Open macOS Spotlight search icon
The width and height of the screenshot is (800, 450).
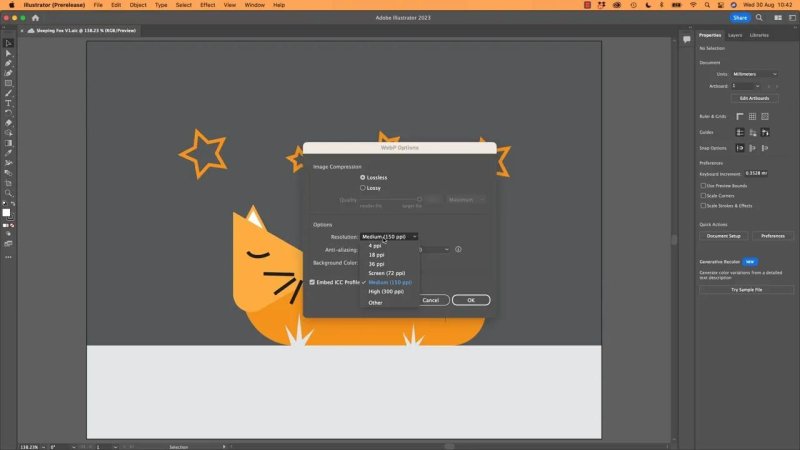(x=707, y=5)
